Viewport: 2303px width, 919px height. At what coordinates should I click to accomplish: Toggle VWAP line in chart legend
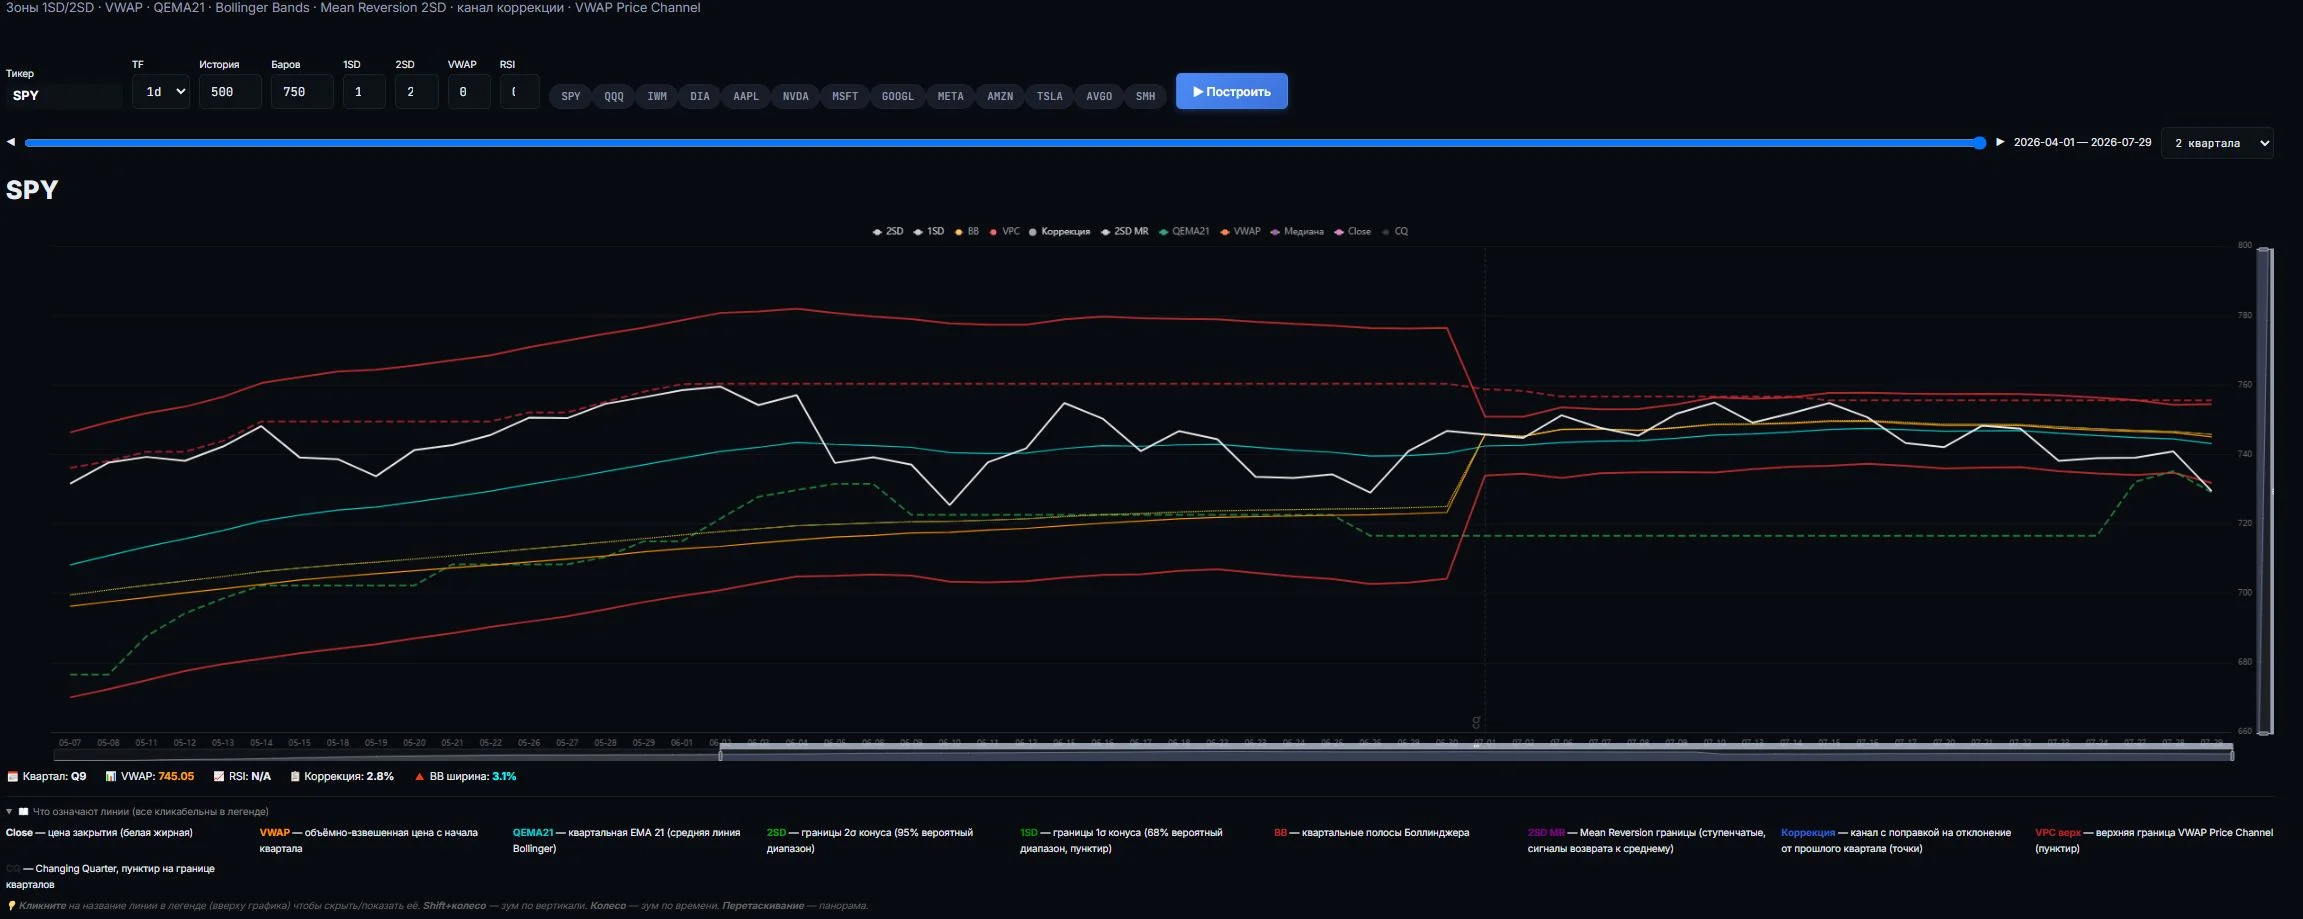pos(1240,231)
